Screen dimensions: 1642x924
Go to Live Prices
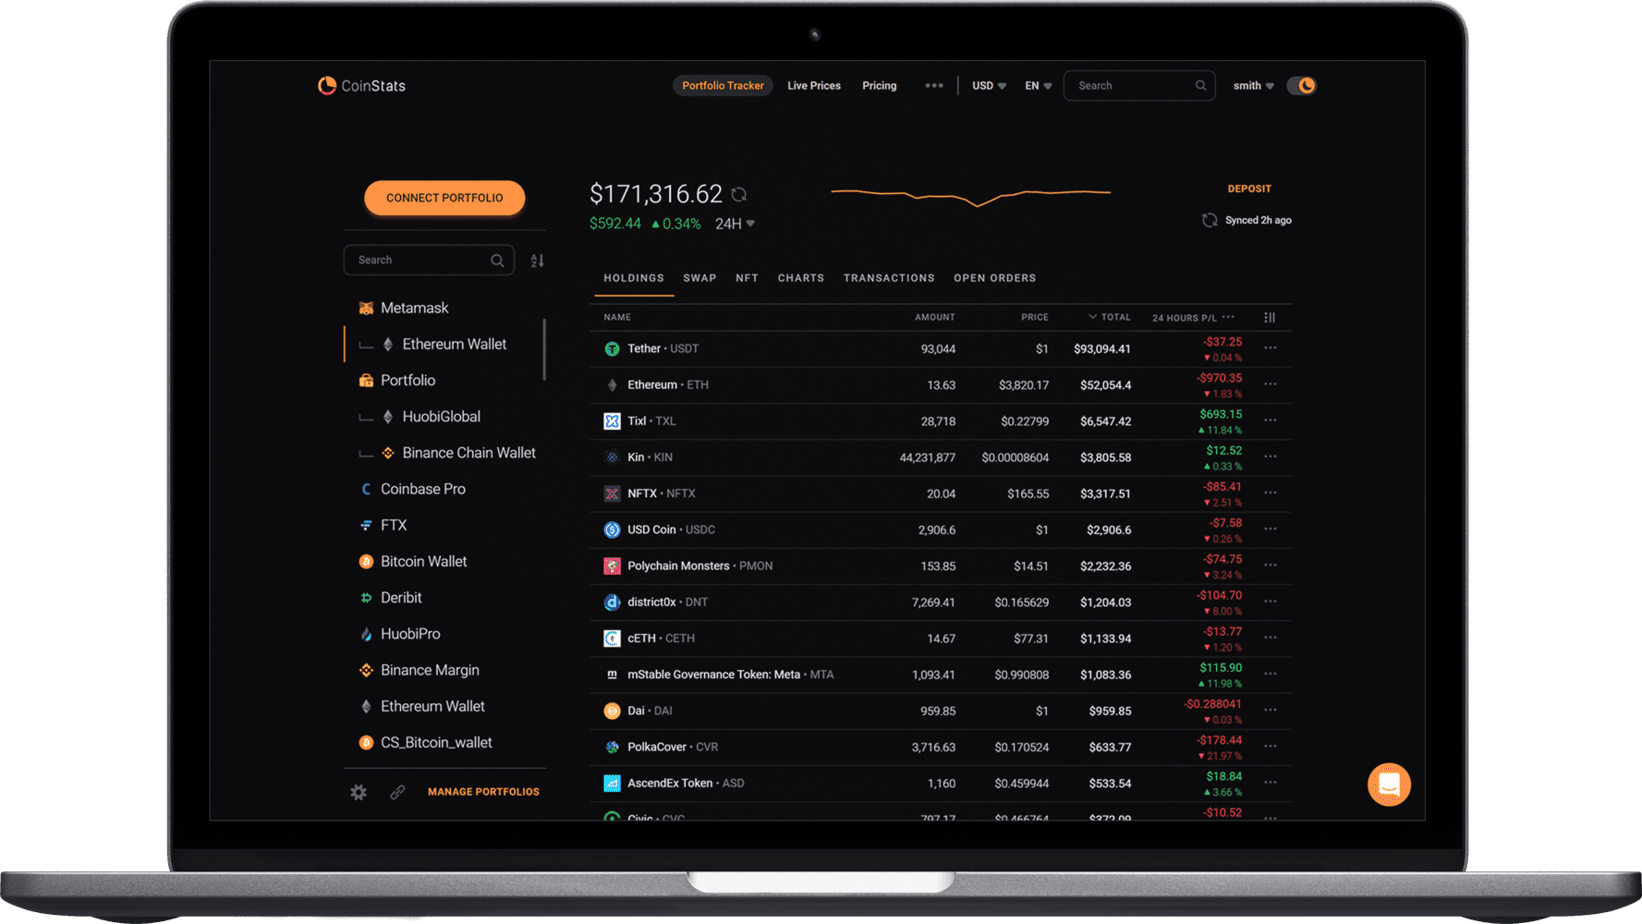tap(814, 86)
